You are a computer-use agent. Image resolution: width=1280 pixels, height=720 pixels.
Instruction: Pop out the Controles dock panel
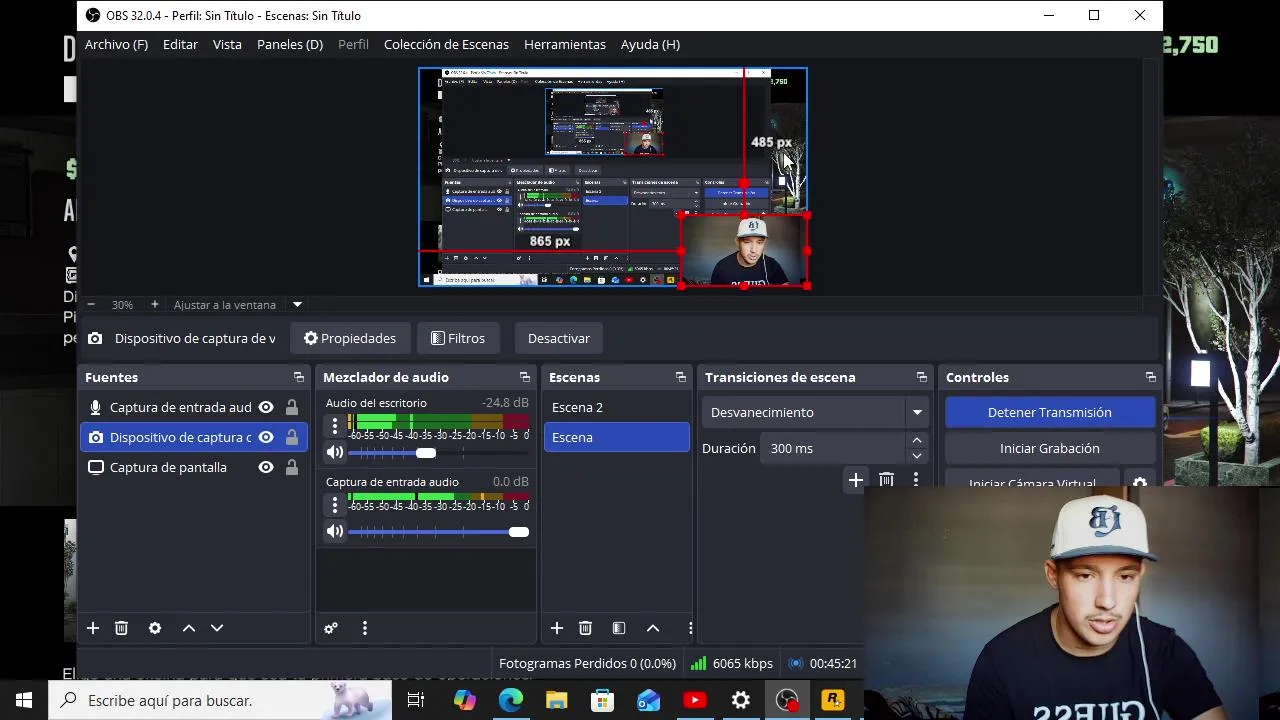click(x=1151, y=377)
